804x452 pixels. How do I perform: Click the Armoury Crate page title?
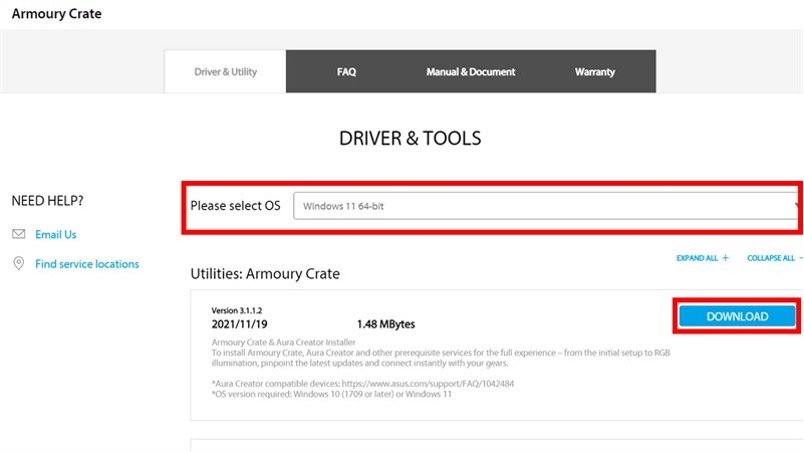pyautogui.click(x=56, y=13)
